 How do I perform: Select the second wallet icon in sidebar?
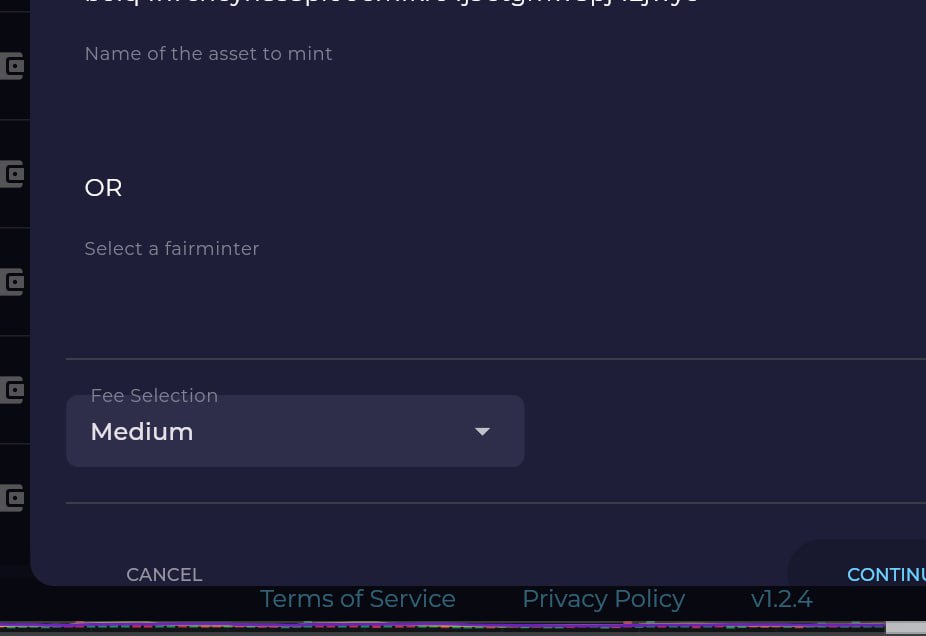tap(12, 174)
